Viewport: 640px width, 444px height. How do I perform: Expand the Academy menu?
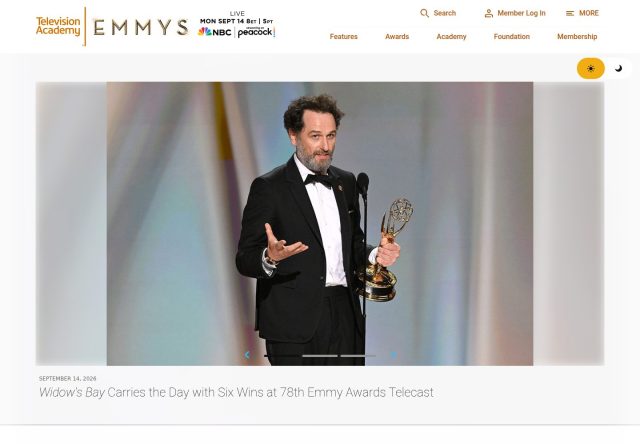451,37
